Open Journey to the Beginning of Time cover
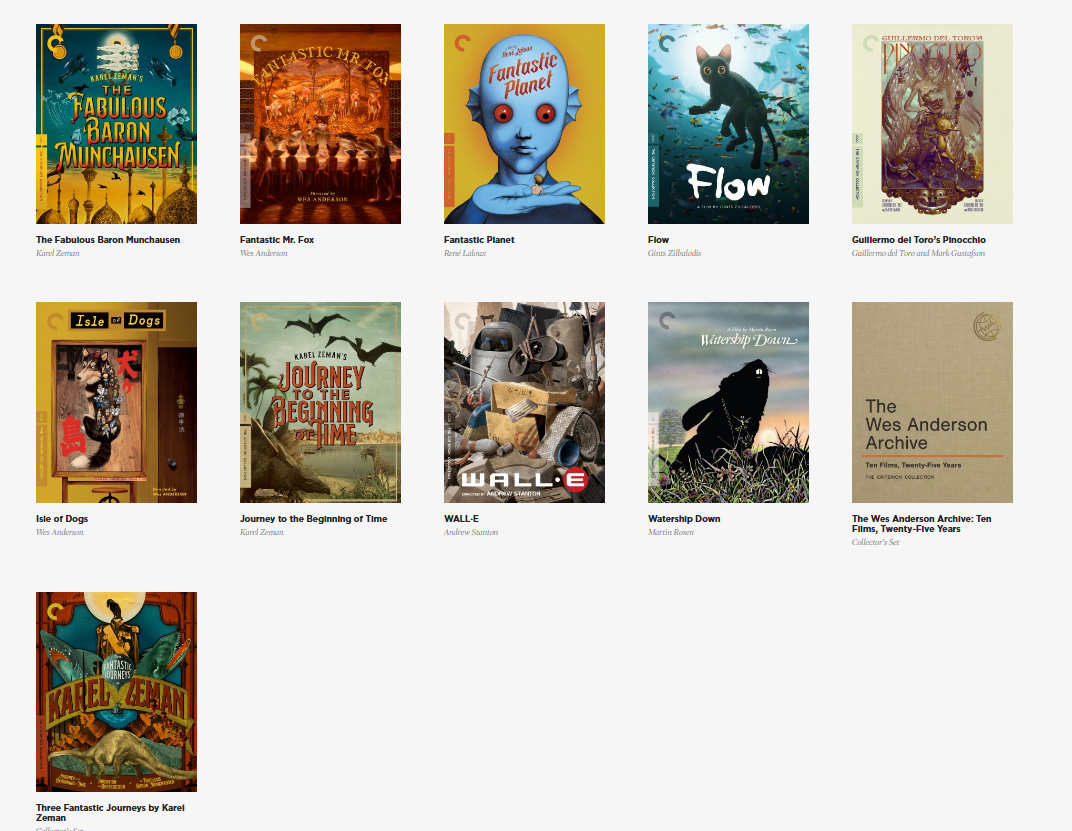1072x831 pixels. click(320, 402)
